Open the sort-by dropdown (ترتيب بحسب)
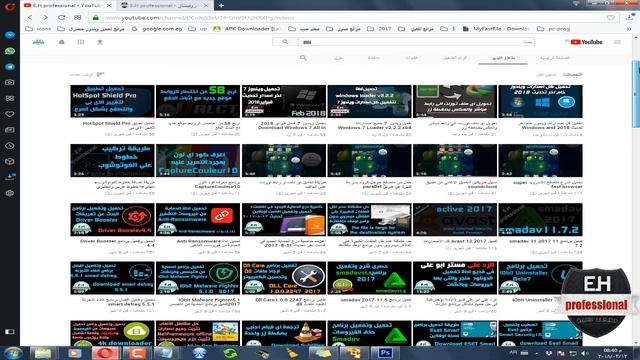The height and width of the screenshot is (360, 640). pos(86,74)
